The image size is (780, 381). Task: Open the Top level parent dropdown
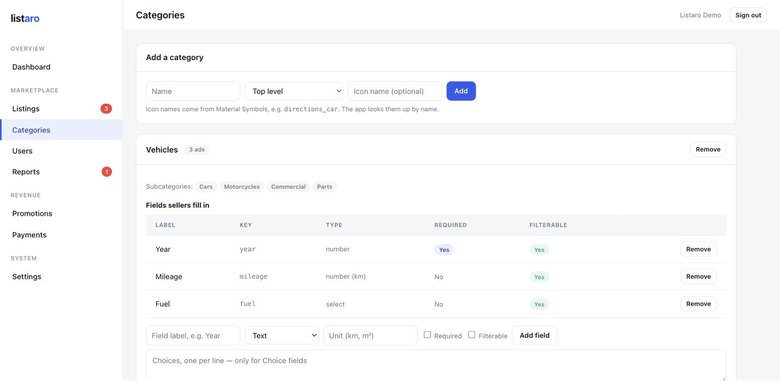(x=294, y=91)
